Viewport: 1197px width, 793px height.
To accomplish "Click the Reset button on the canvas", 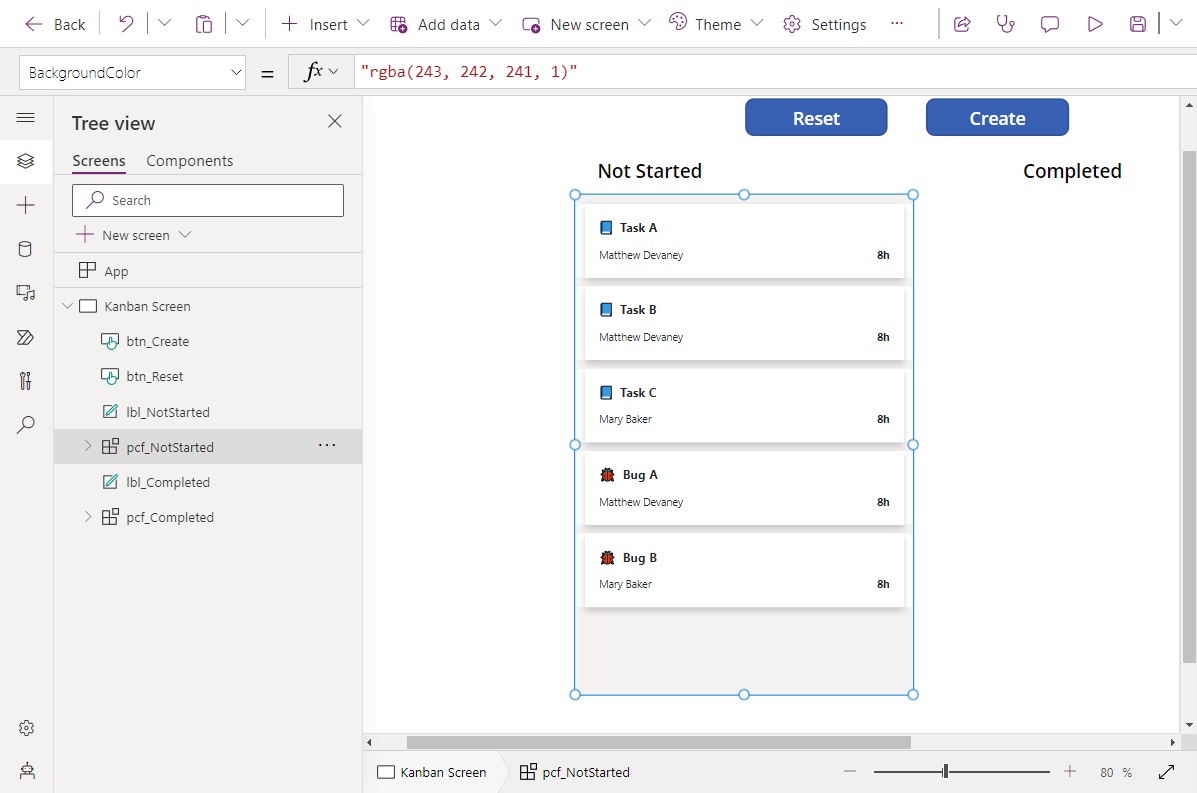I will click(816, 117).
